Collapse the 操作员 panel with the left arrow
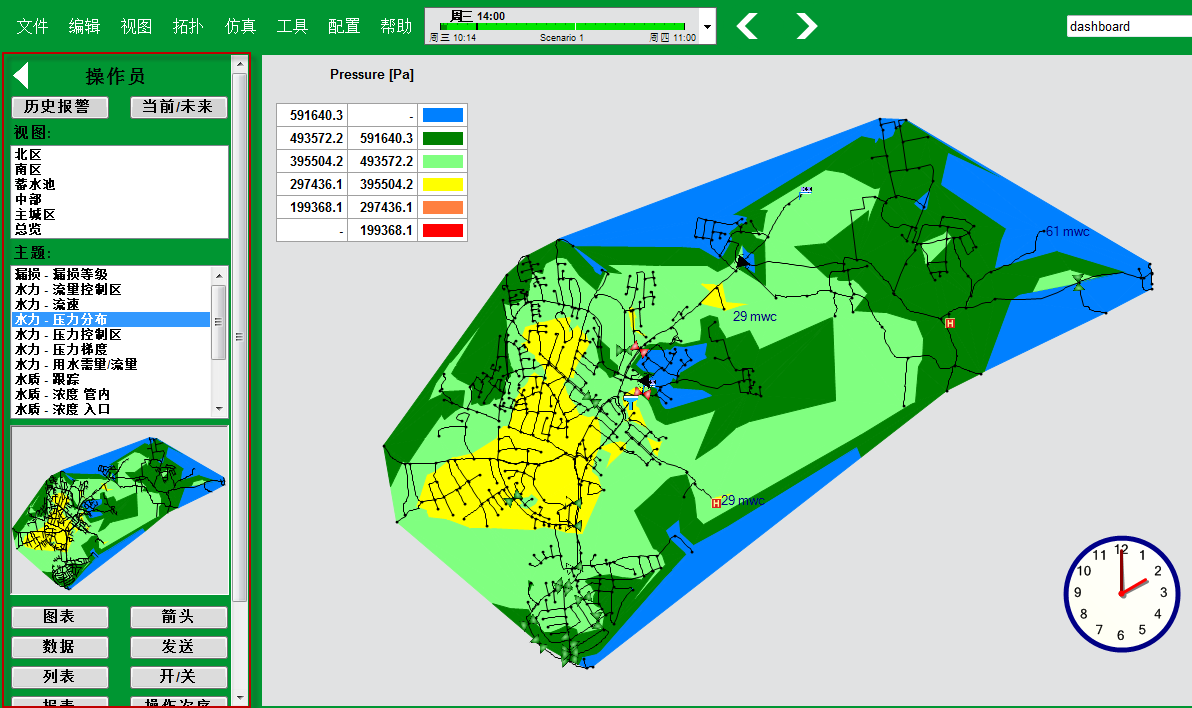Image resolution: width=1192 pixels, height=708 pixels. click(x=21, y=76)
